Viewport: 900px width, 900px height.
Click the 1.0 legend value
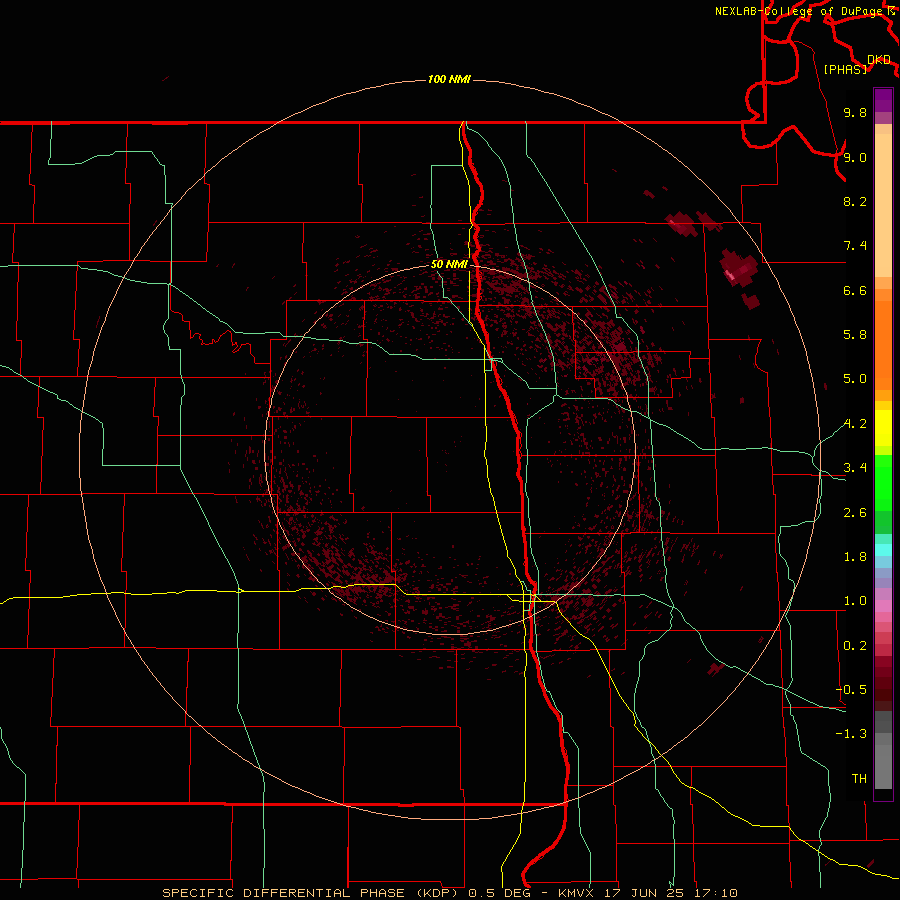coord(855,601)
